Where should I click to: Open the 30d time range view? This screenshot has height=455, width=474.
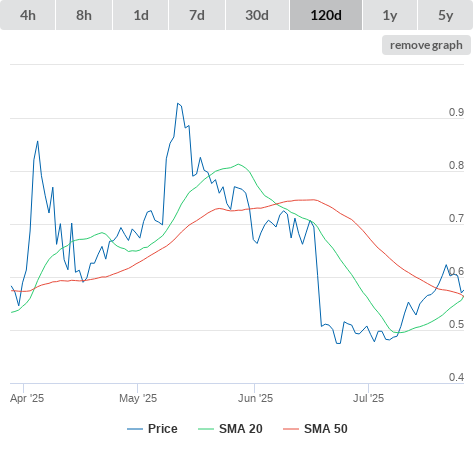[257, 15]
